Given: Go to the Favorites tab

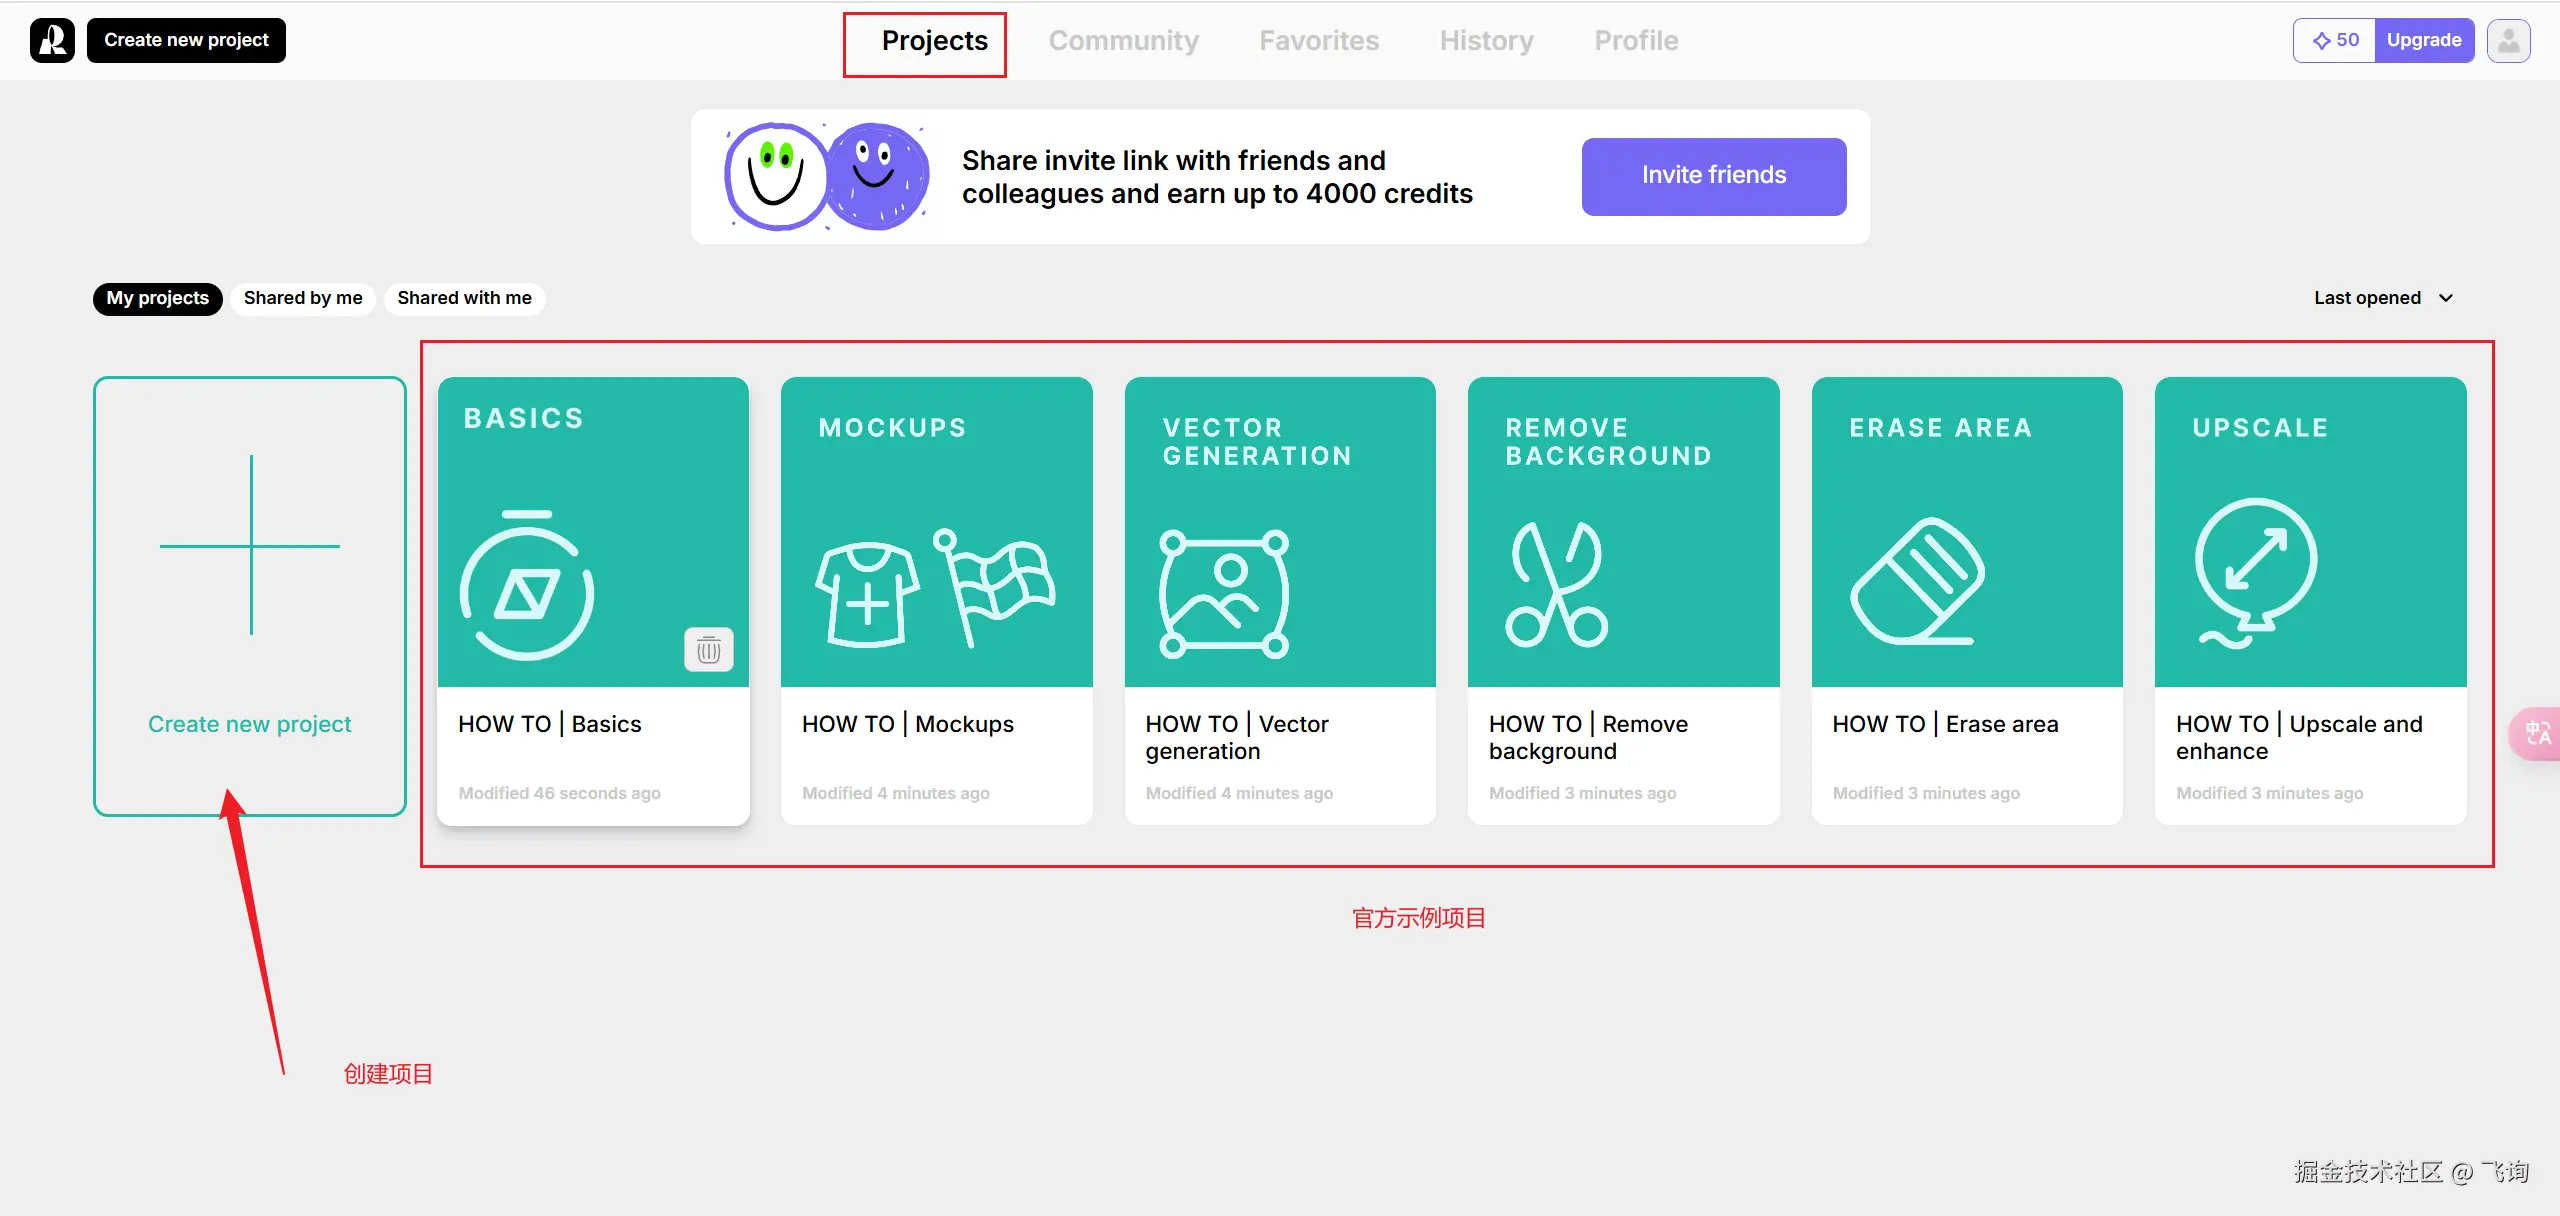Looking at the screenshot, I should [1318, 41].
